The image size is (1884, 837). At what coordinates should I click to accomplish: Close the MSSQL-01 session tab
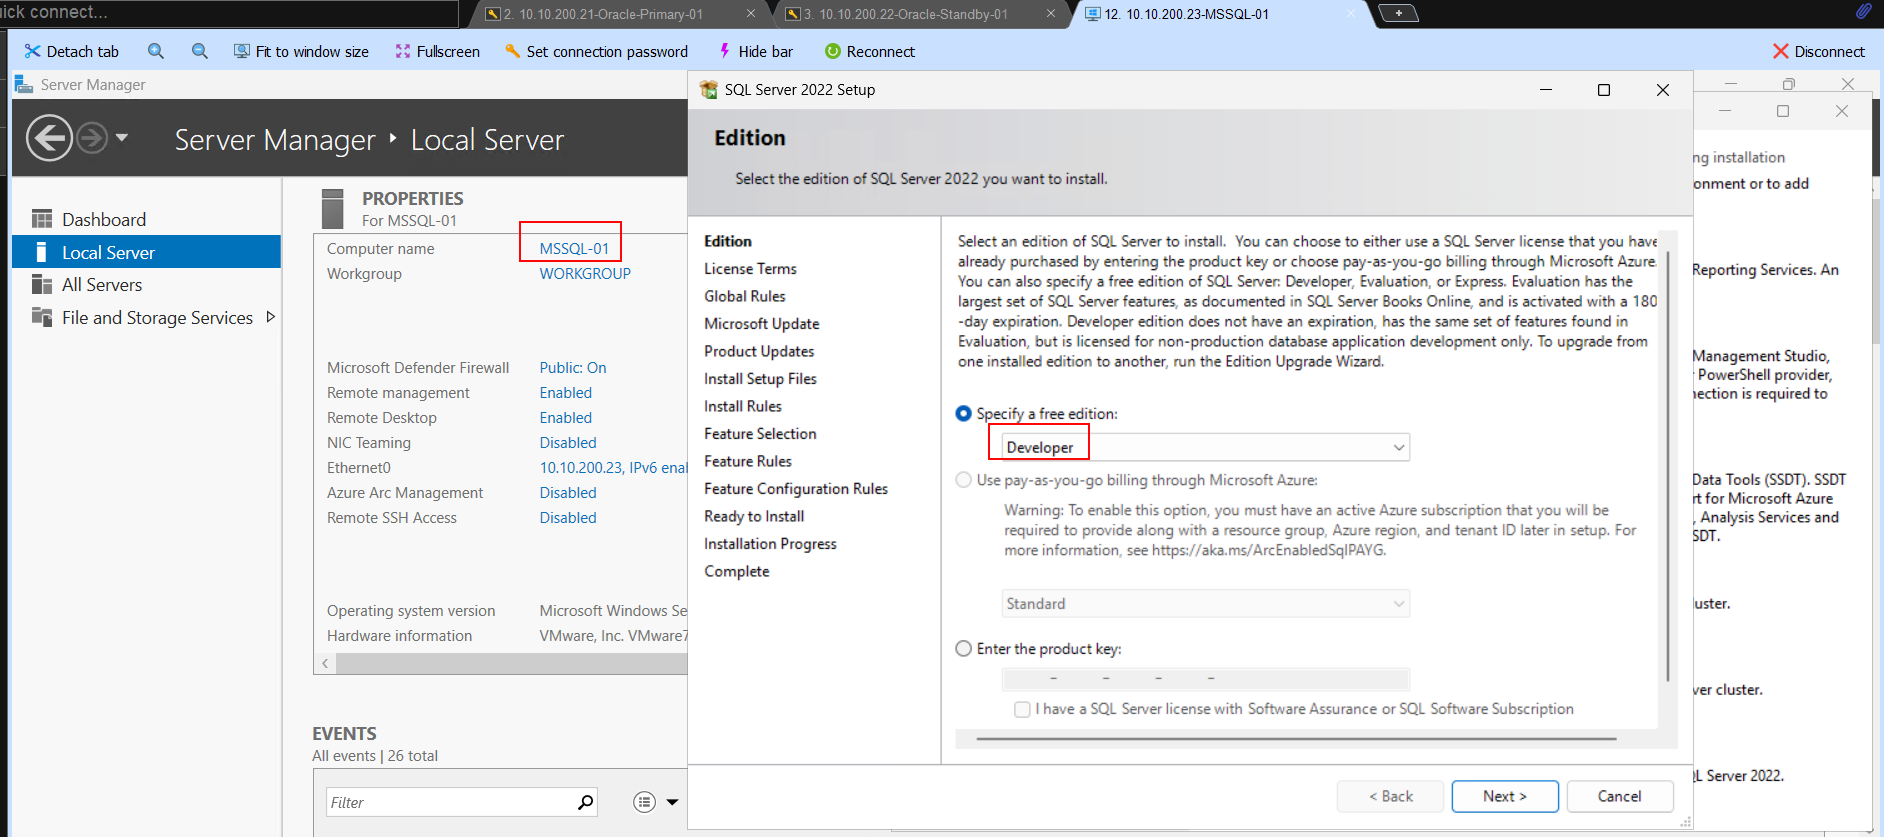click(x=1351, y=14)
